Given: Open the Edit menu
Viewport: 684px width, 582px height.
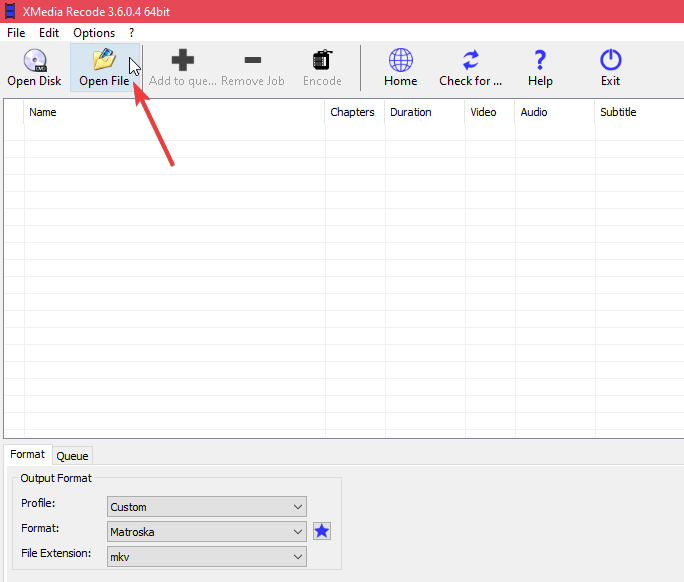Looking at the screenshot, I should 49,33.
